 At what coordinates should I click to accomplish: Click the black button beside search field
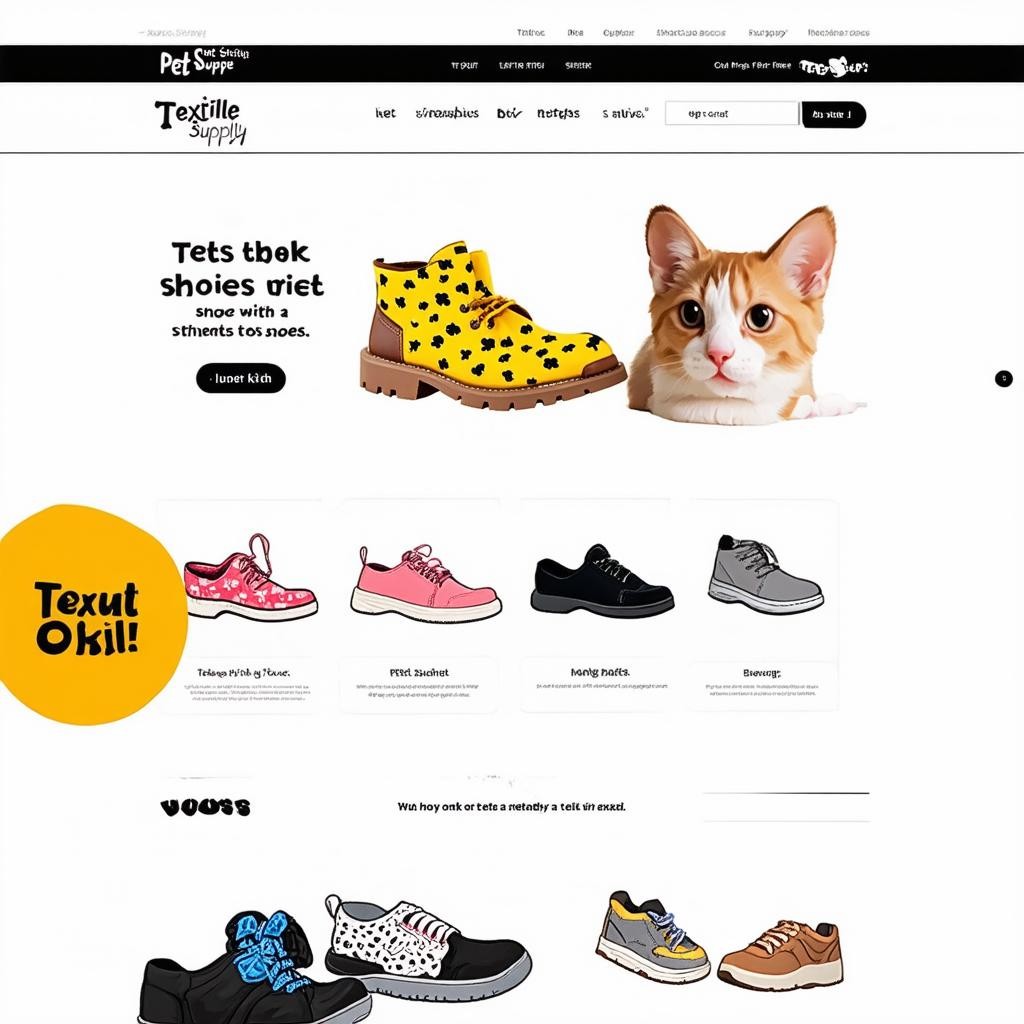[x=833, y=114]
